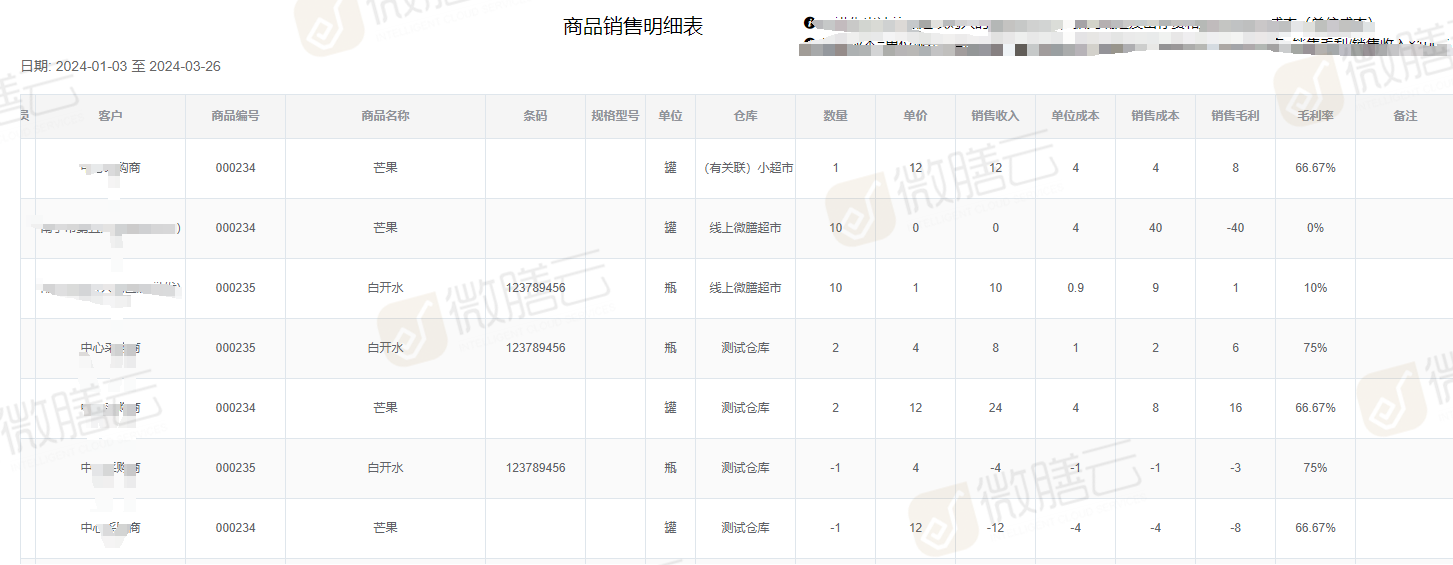Screen dimensions: 1453x565
Task: Click the 毛利率 column header
Action: [1315, 116]
